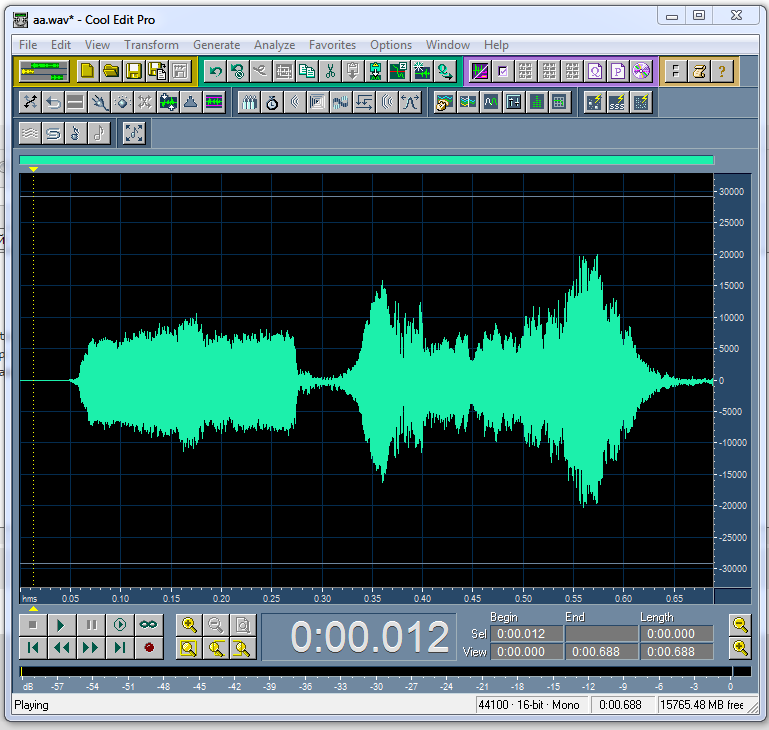Image resolution: width=769 pixels, height=730 pixels.
Task: Cut selection with the scissors icon
Action: [329, 71]
